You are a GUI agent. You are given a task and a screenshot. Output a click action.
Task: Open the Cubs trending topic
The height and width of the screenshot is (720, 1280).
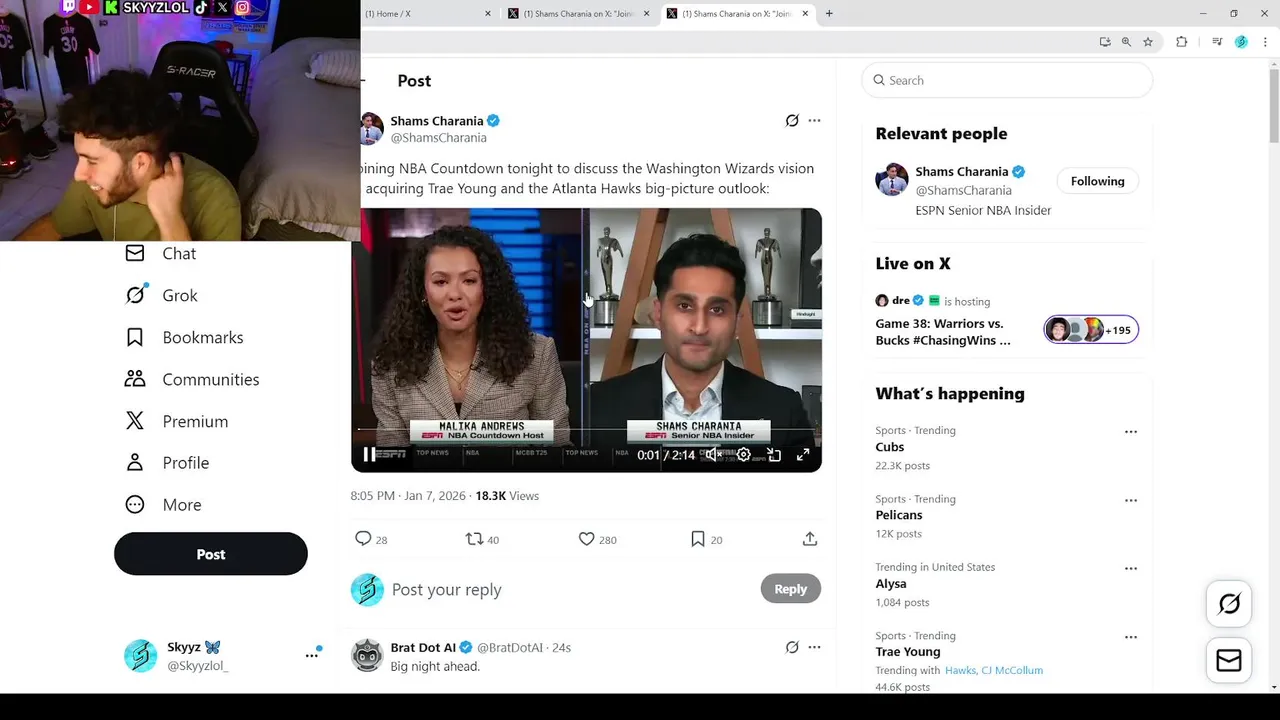[x=890, y=447]
